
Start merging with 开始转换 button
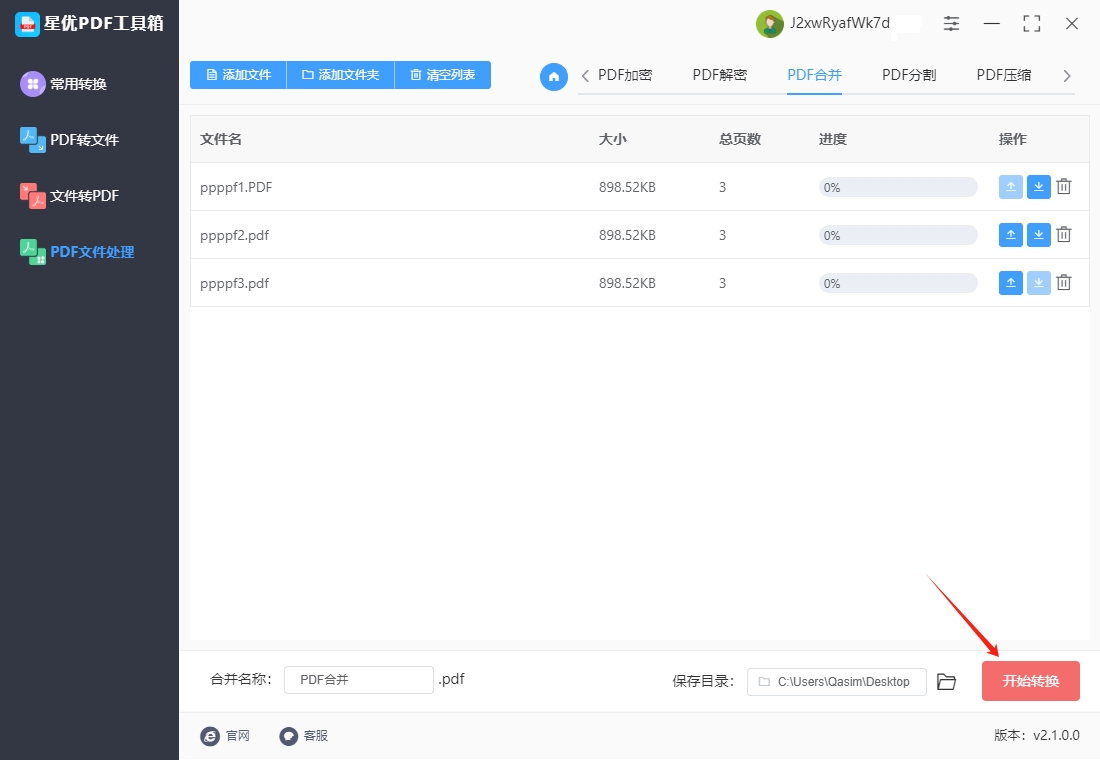tap(1031, 681)
